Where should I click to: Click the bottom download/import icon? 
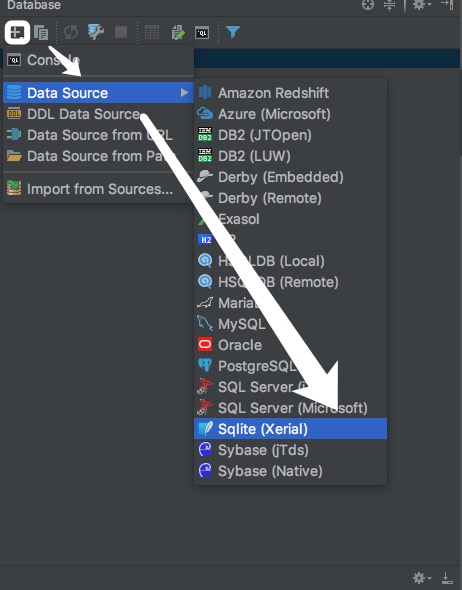point(447,578)
